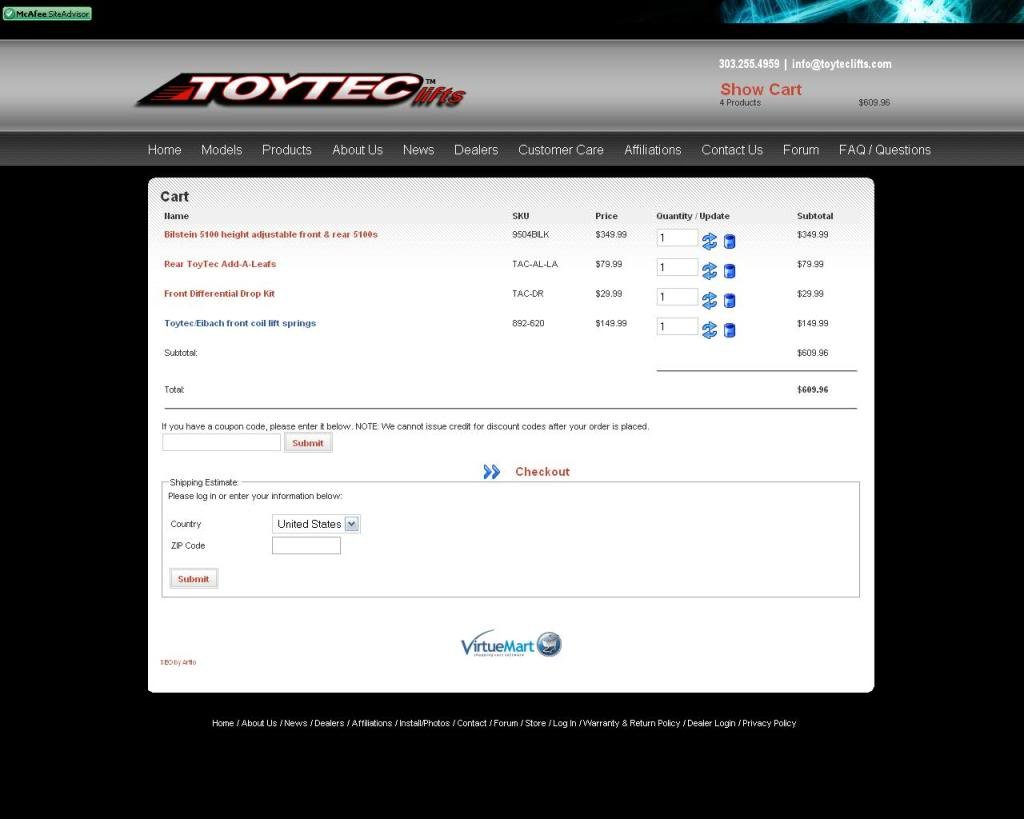Click the bold Total amount $609.96

click(x=812, y=389)
